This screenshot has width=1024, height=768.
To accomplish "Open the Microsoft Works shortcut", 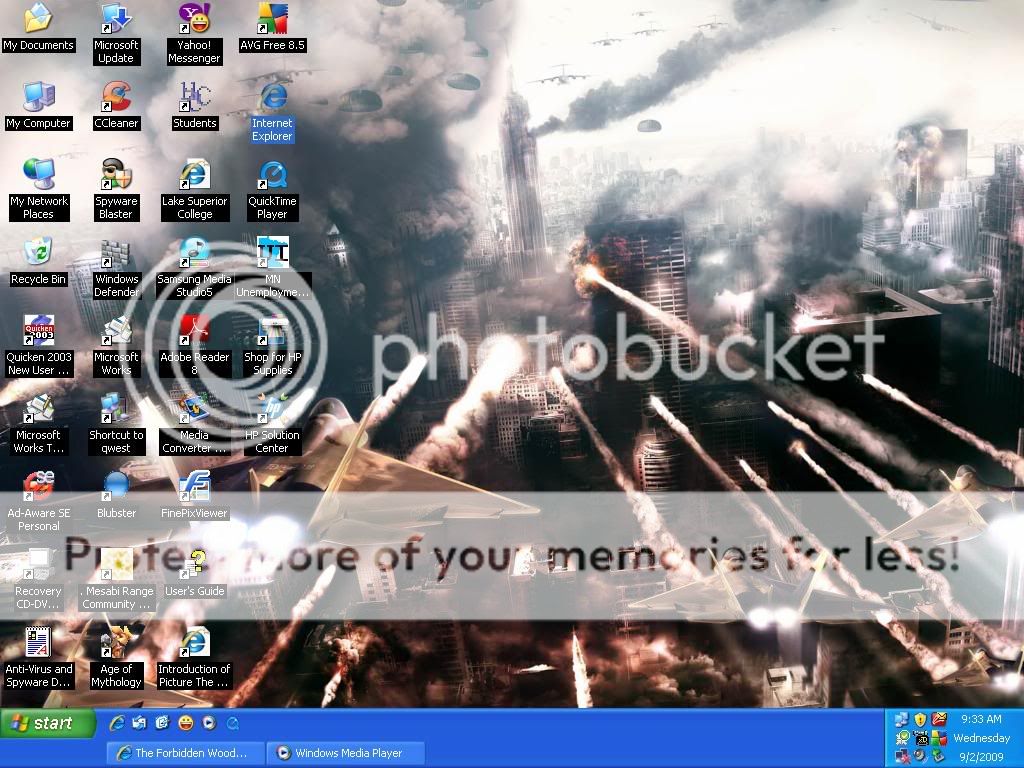I will pos(116,345).
